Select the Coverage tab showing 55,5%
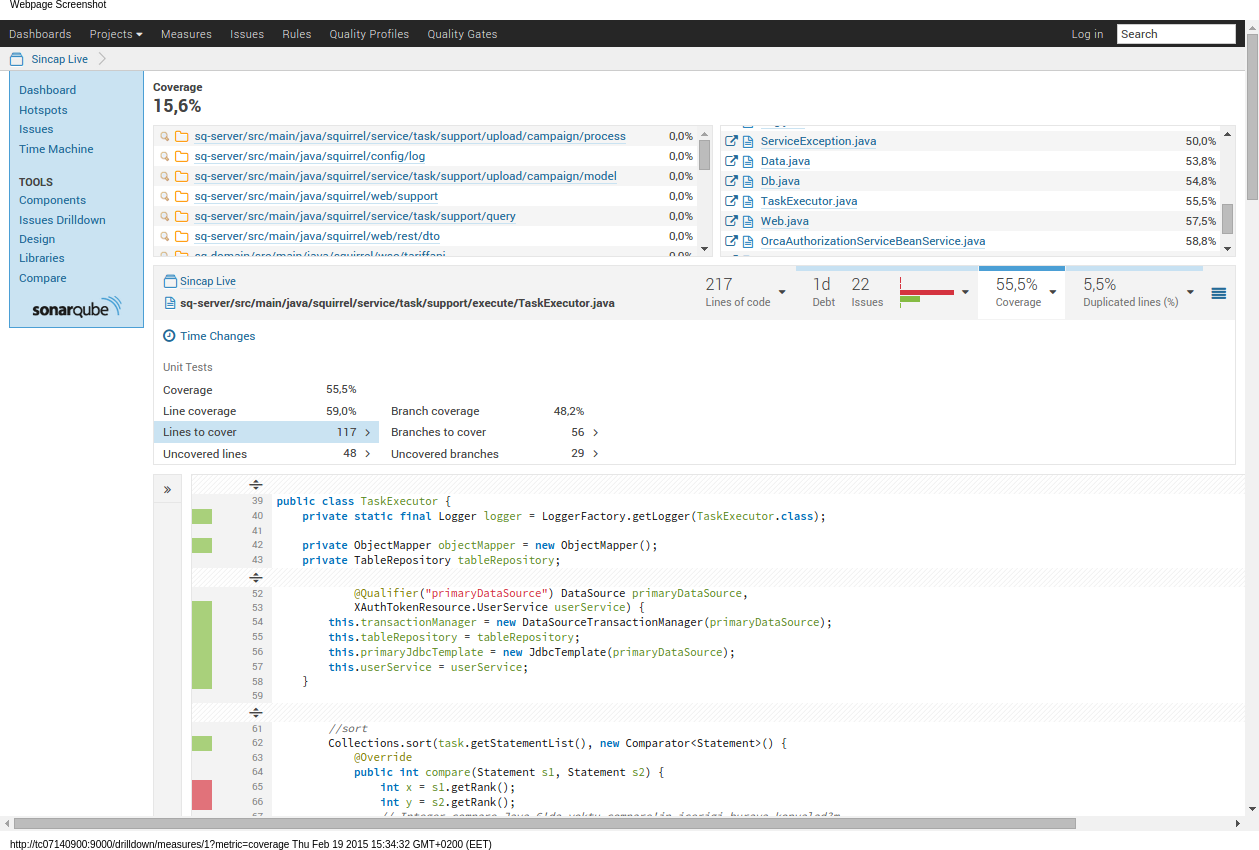This screenshot has height=850, width=1259. 1019,292
